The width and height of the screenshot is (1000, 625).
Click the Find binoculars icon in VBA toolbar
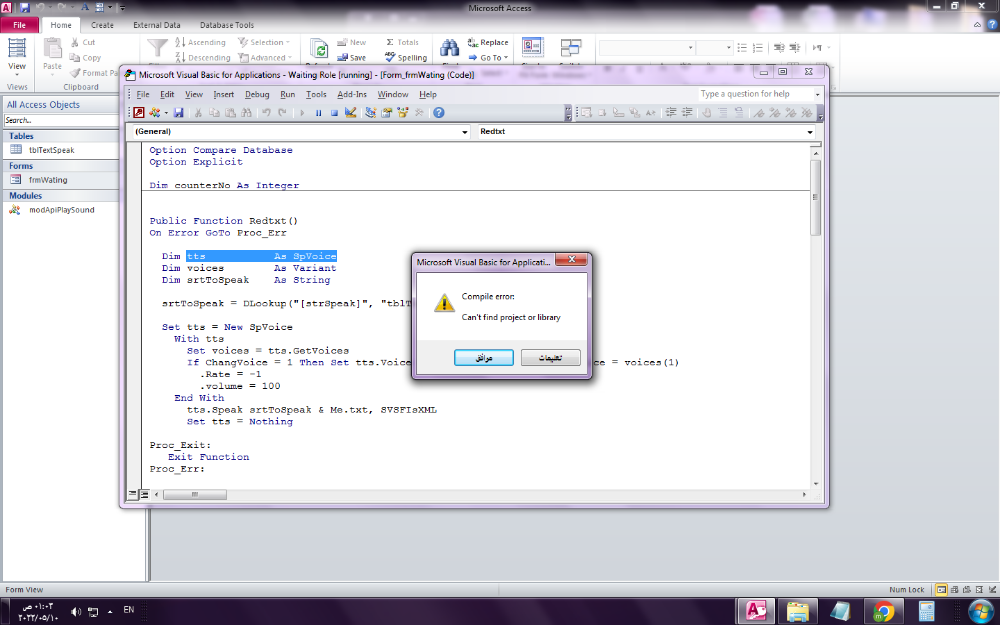tap(246, 113)
